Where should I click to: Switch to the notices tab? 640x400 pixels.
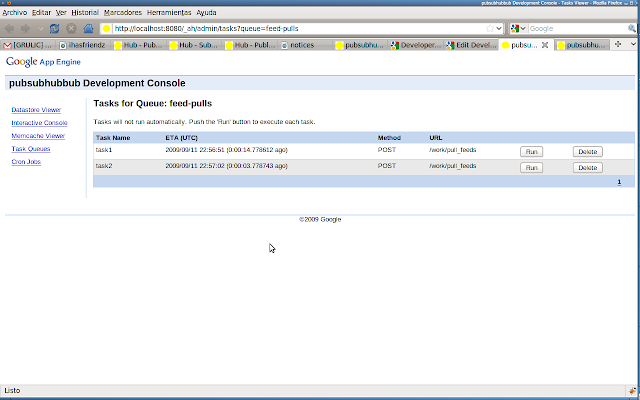click(x=305, y=45)
